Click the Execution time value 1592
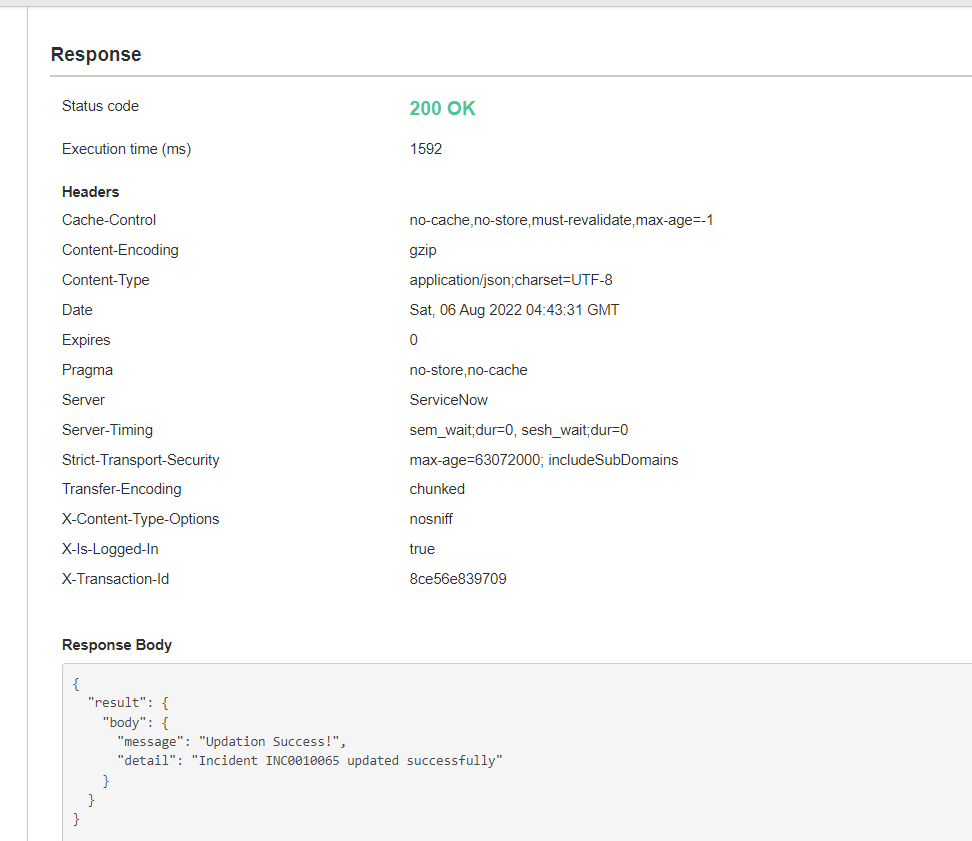Screen dimensions: 972x841 423,149
